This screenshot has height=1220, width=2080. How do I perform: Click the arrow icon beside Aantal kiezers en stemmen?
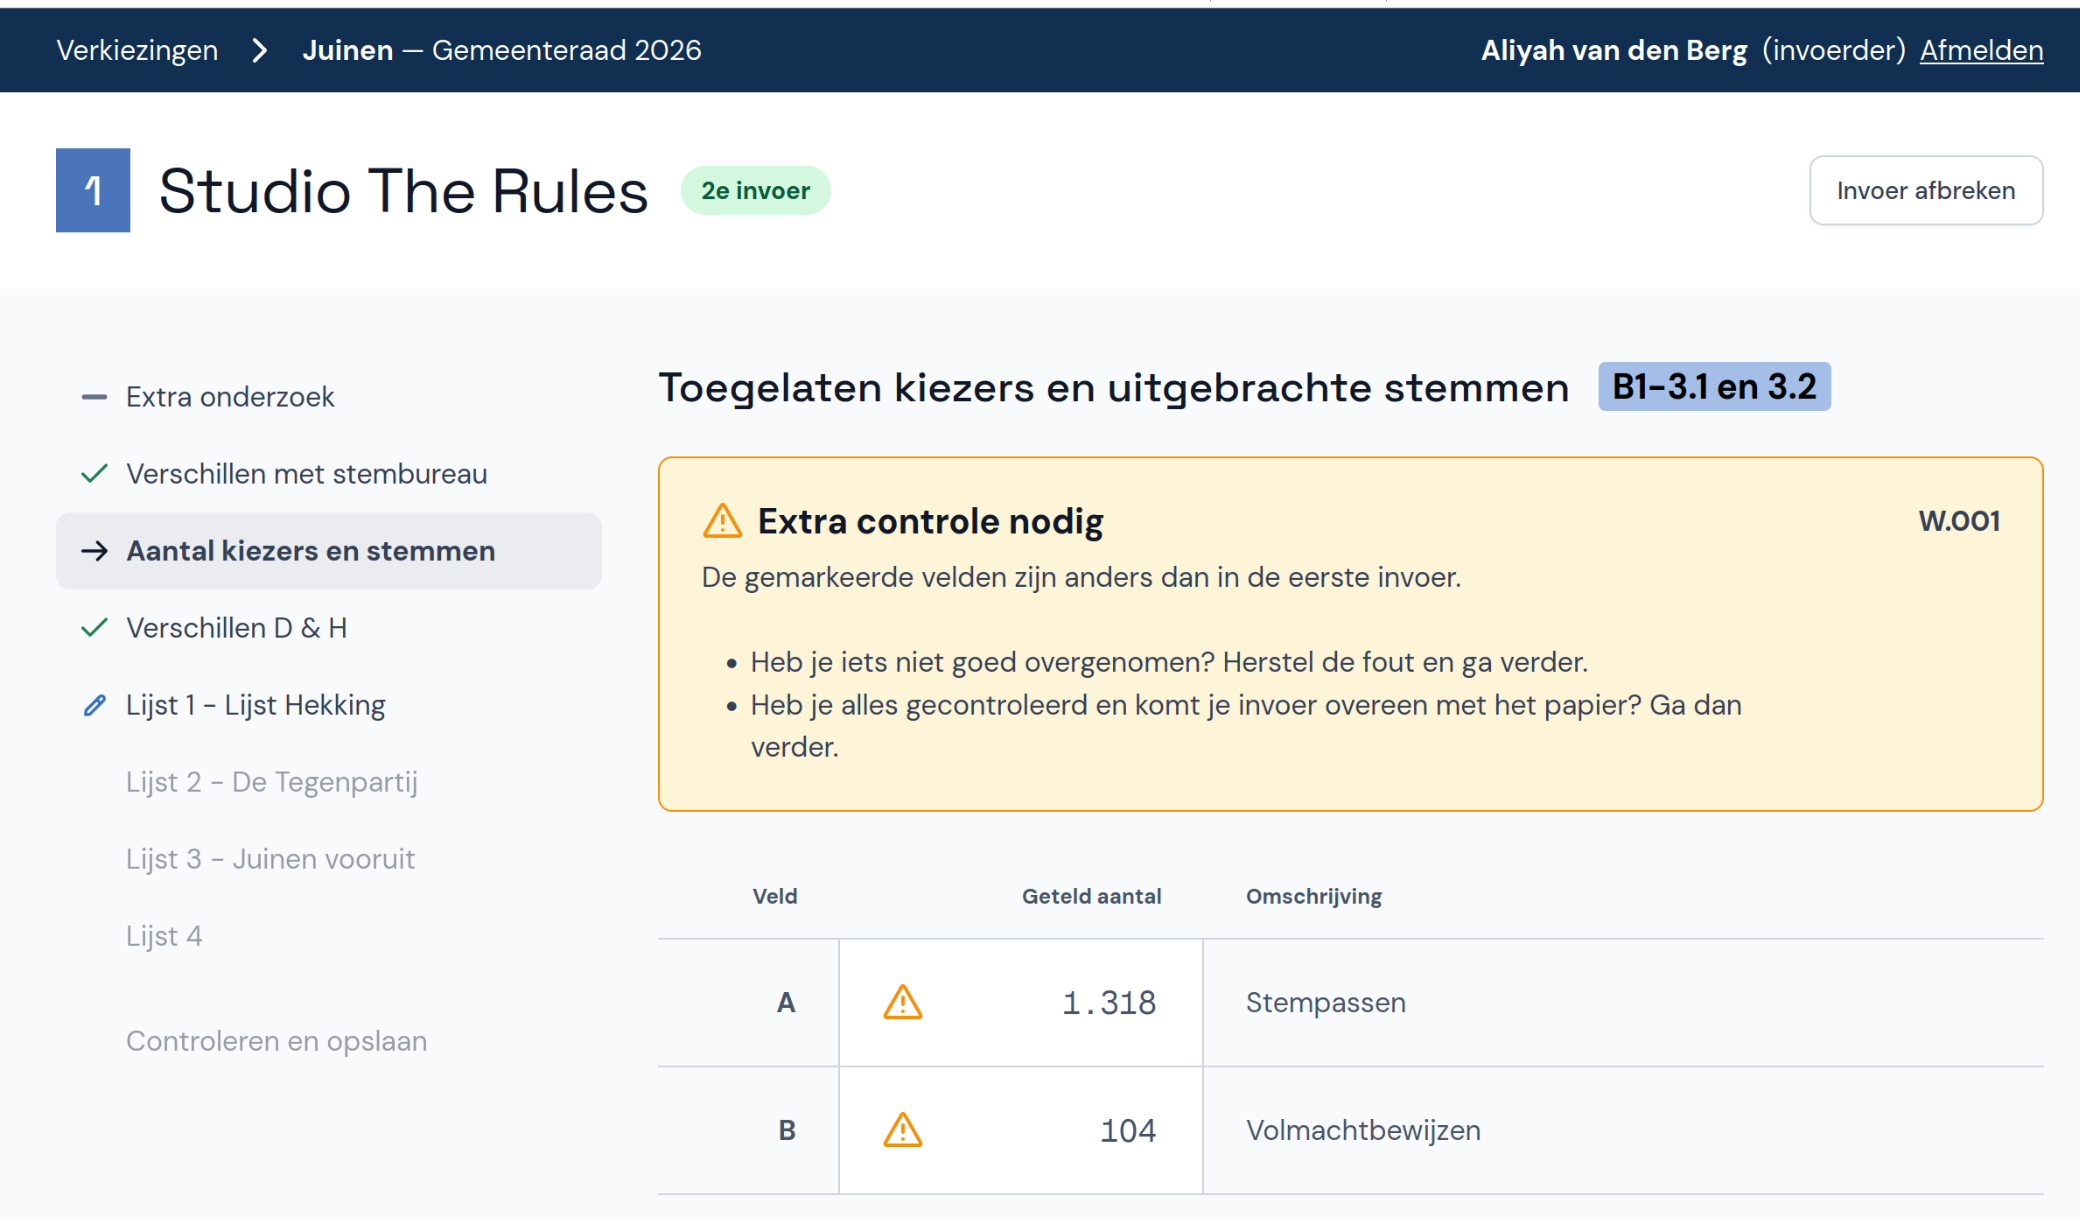click(x=94, y=551)
